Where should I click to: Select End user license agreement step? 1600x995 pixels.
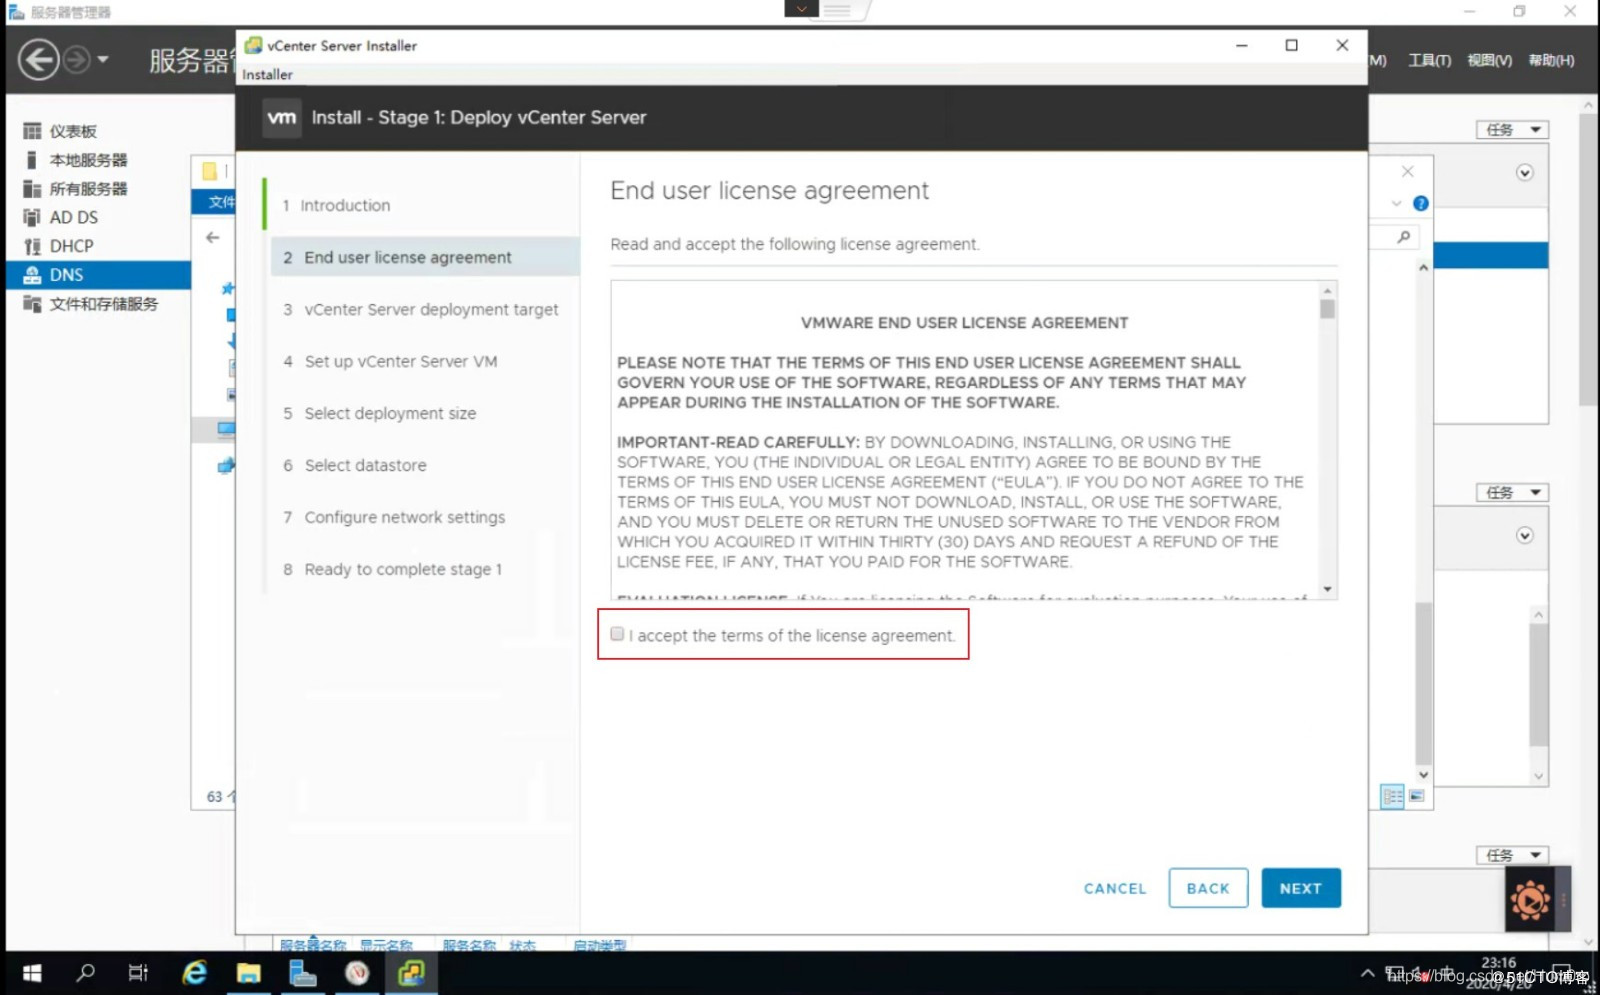[x=425, y=257]
